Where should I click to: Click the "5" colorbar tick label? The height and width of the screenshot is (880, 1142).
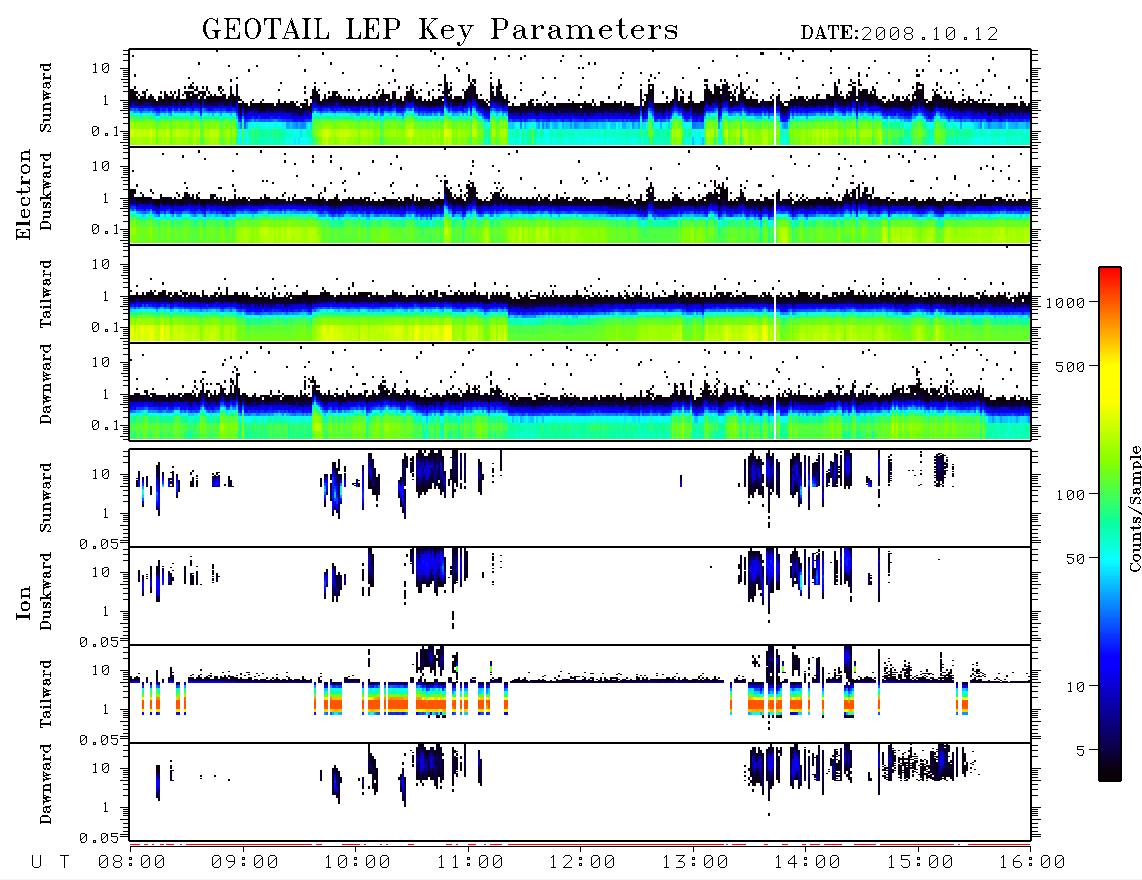1080,750
